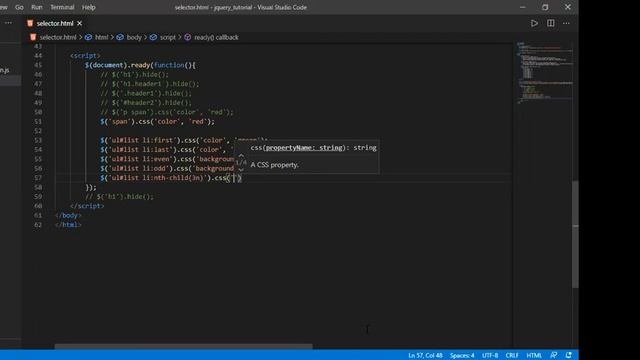
Task: Run the code with the play icon
Action: point(534,23)
